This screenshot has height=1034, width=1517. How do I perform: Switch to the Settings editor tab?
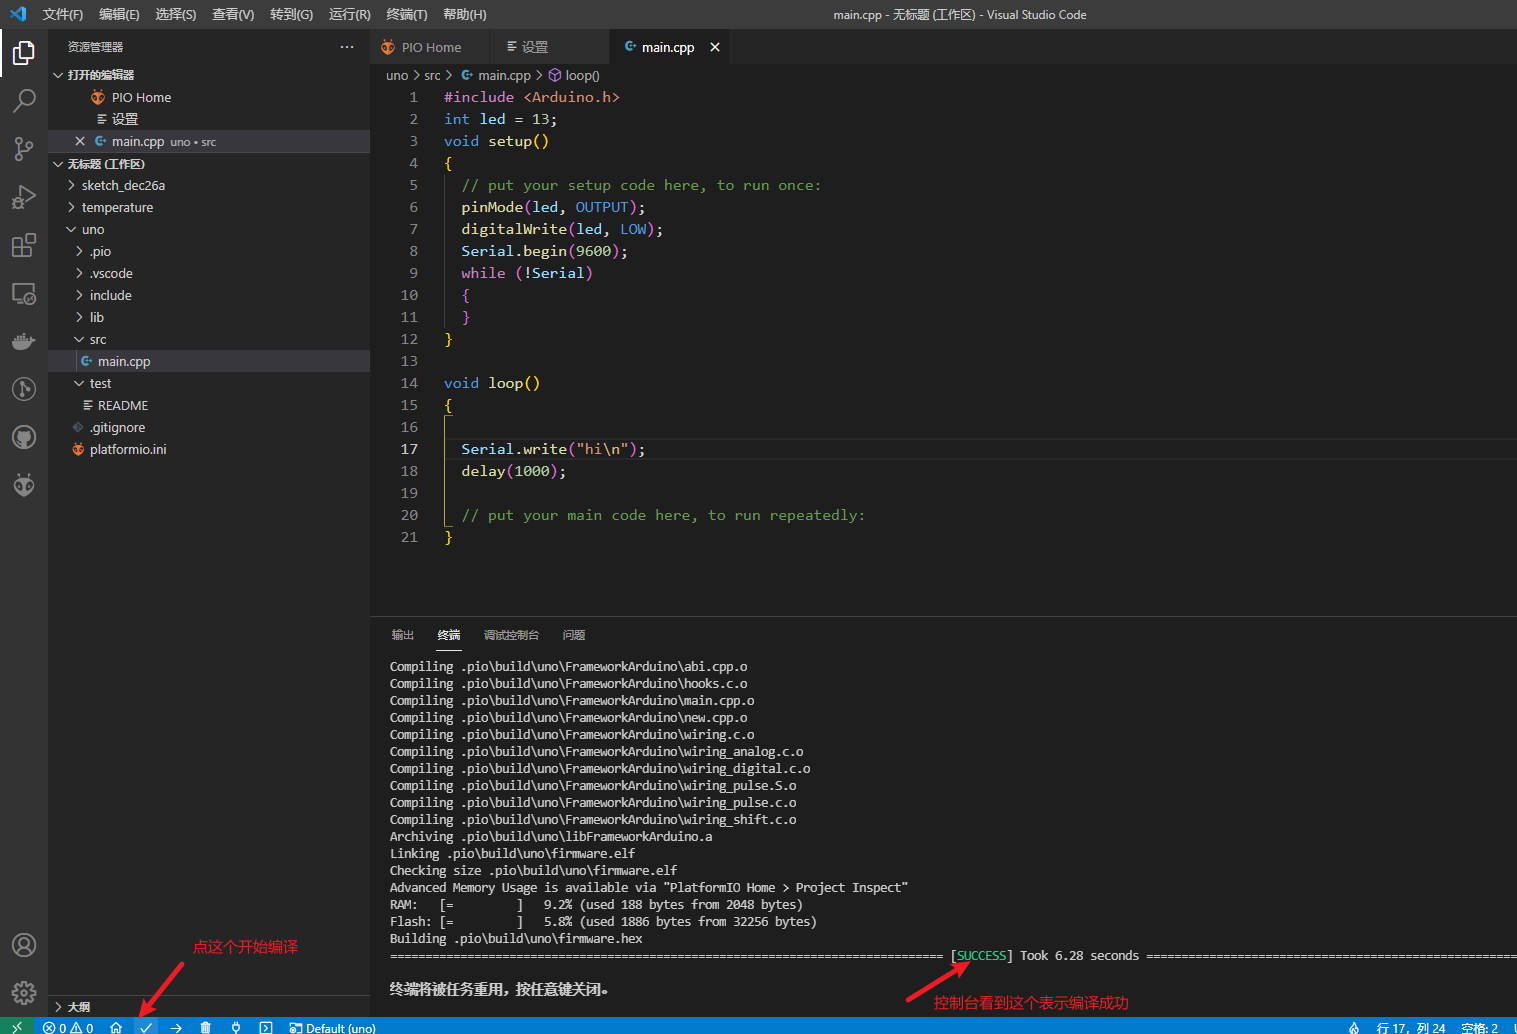click(x=549, y=47)
